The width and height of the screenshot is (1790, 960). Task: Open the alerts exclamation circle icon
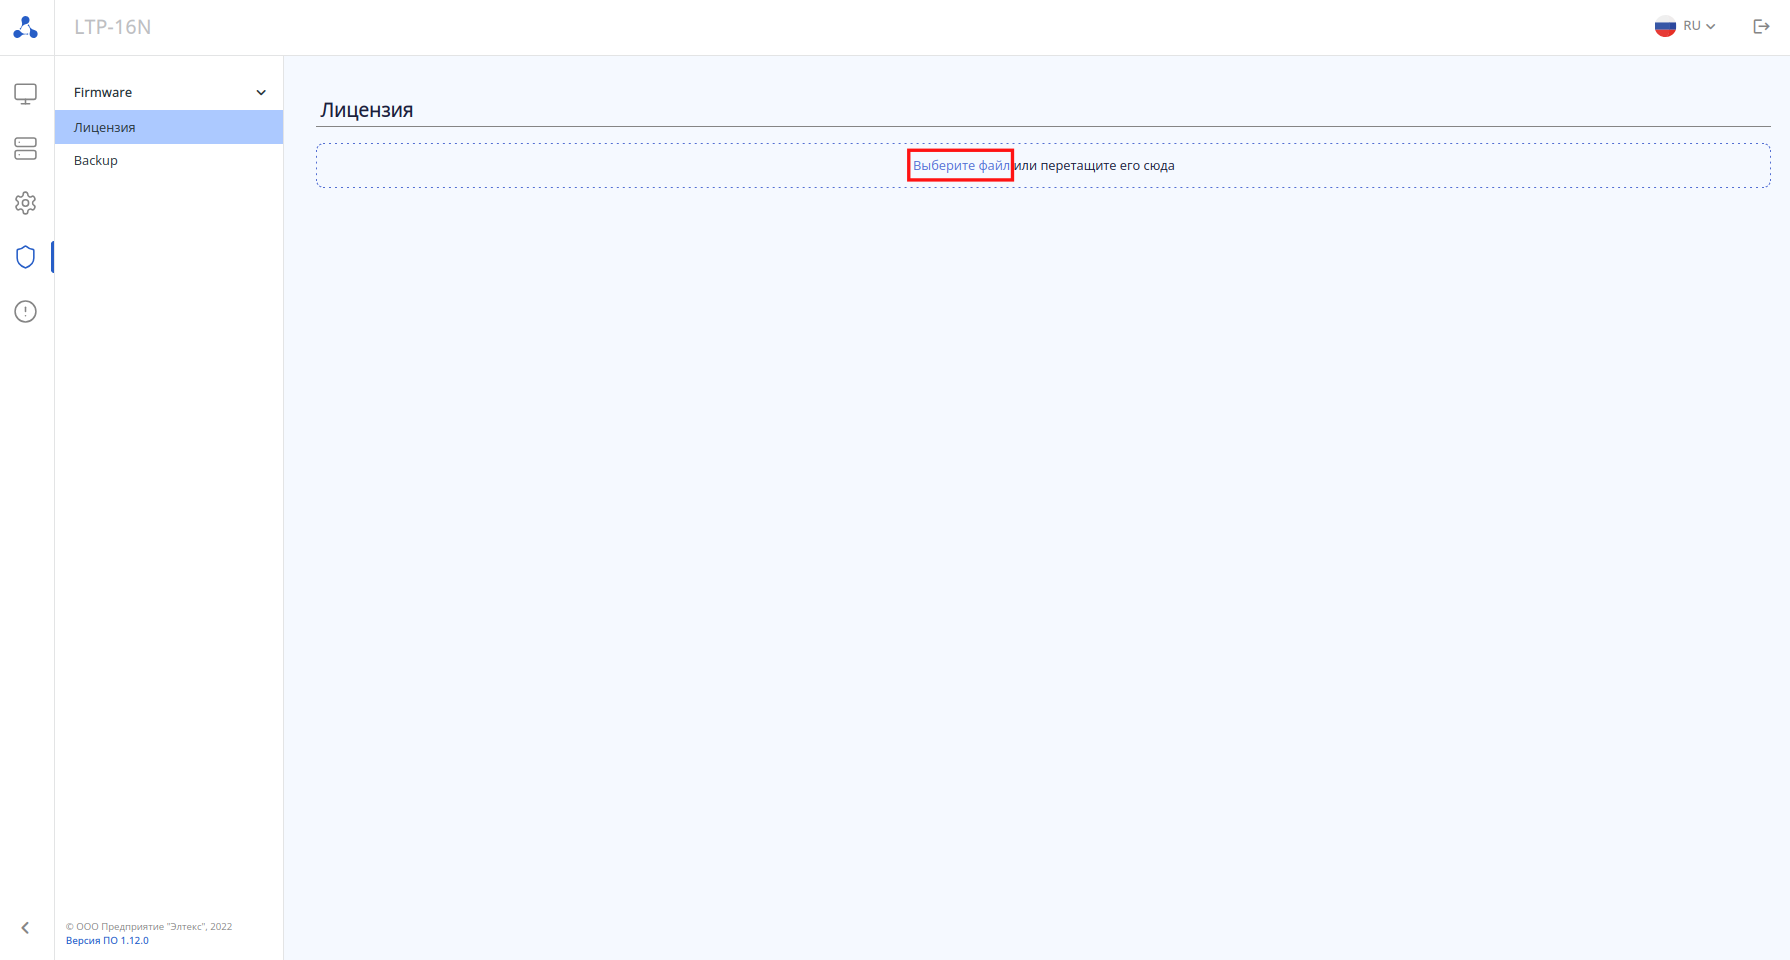pos(26,312)
